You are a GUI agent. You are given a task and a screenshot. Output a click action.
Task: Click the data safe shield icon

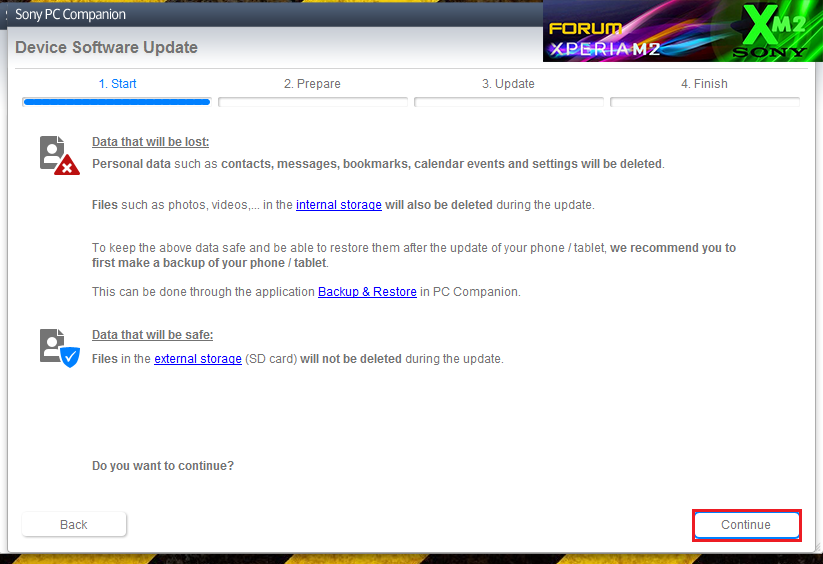point(59,348)
